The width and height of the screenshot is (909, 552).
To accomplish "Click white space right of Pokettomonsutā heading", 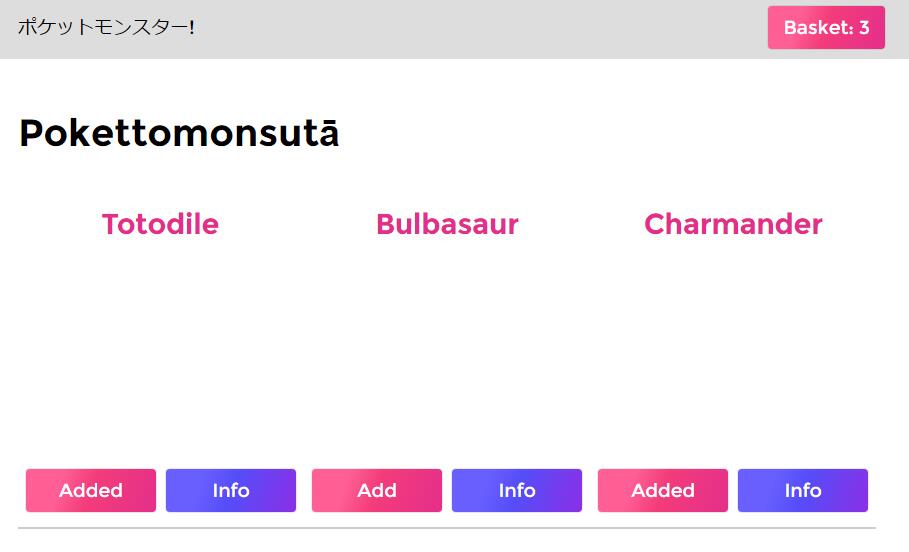I will click(600, 134).
